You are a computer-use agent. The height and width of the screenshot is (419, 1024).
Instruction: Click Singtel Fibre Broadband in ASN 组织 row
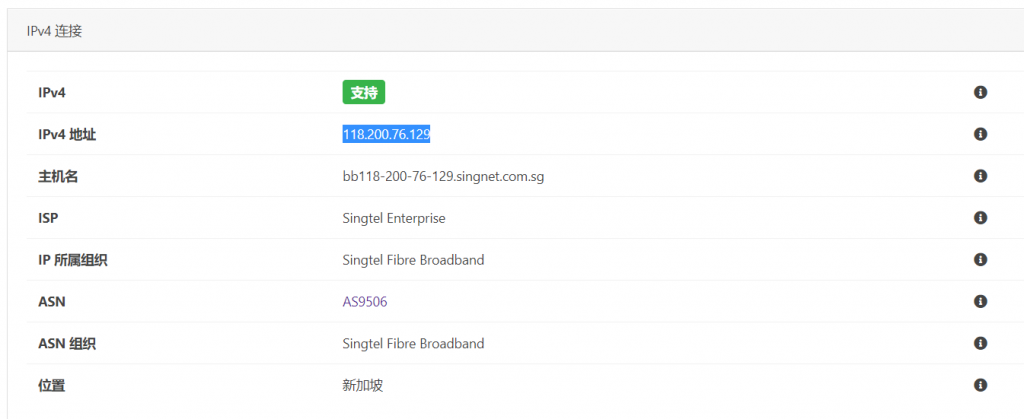click(413, 344)
